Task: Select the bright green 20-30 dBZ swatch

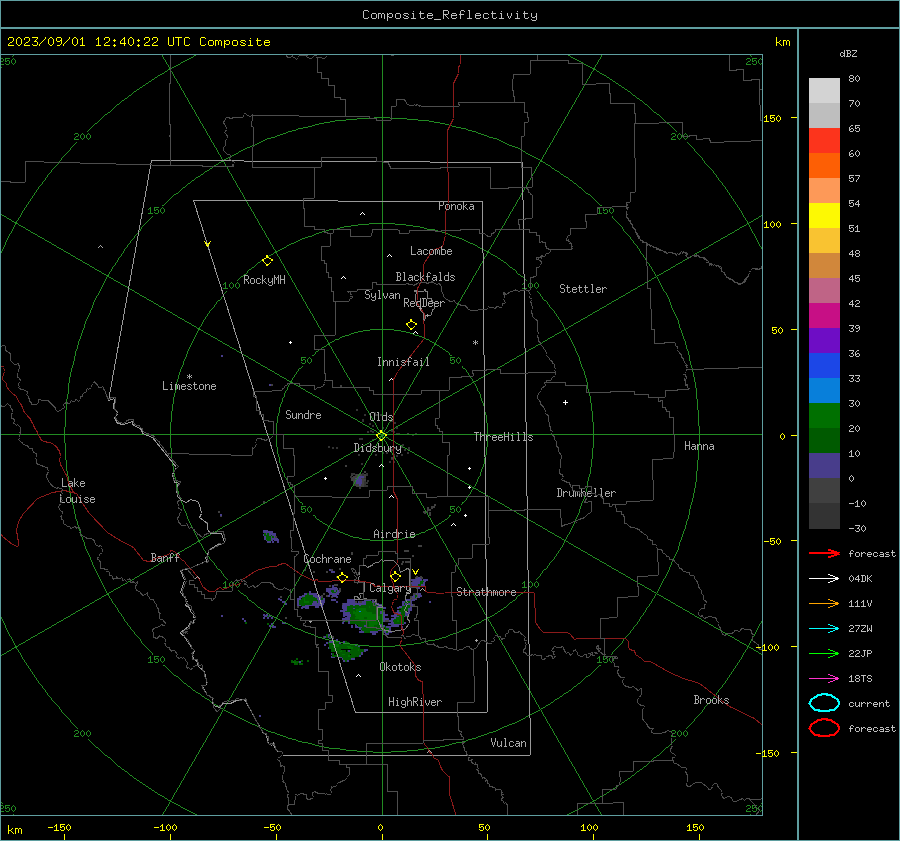Action: pos(824,415)
